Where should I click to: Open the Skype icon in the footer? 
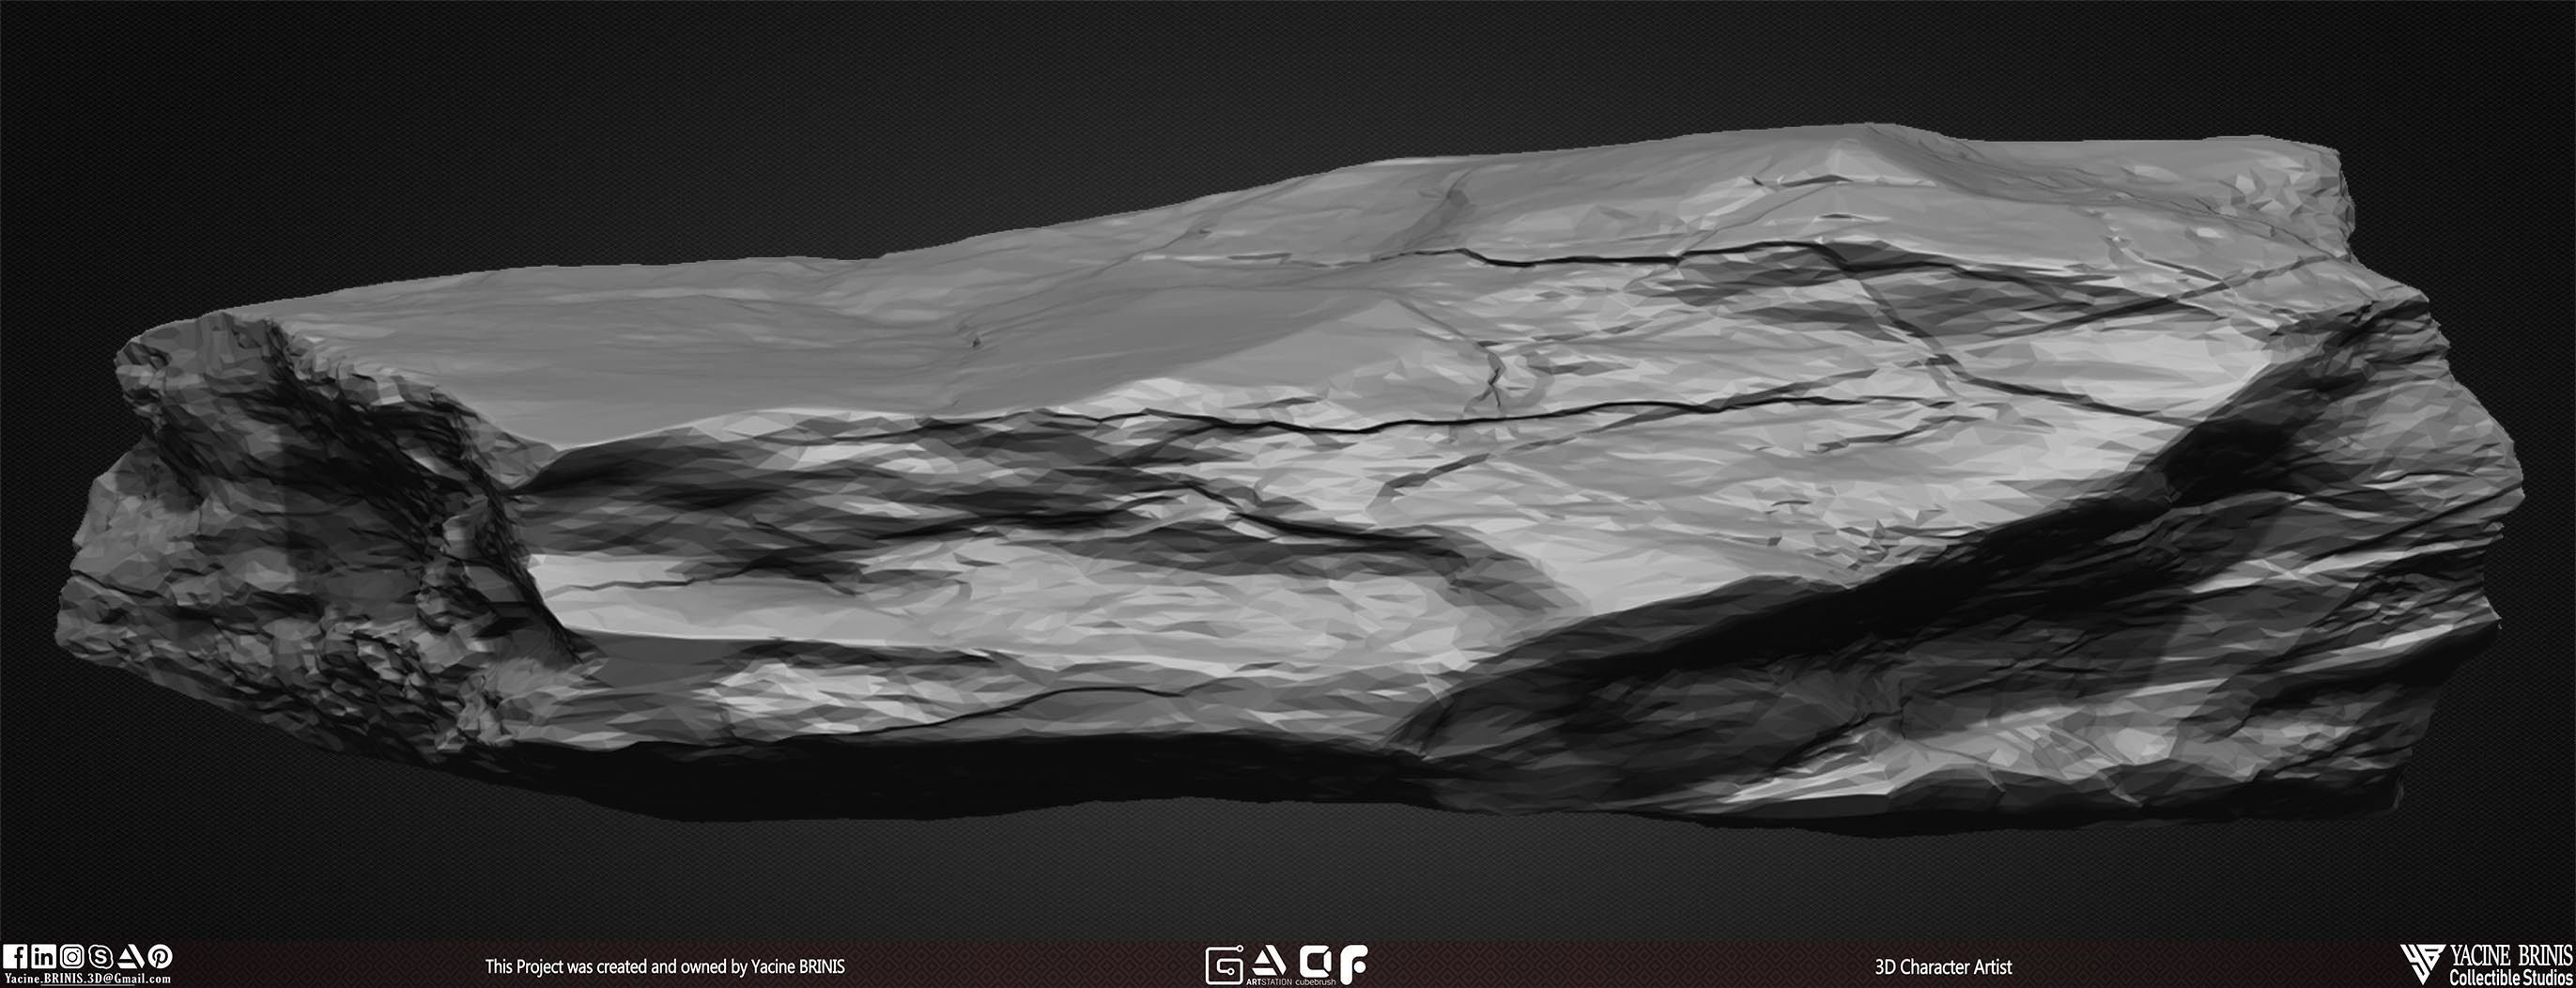click(x=101, y=957)
